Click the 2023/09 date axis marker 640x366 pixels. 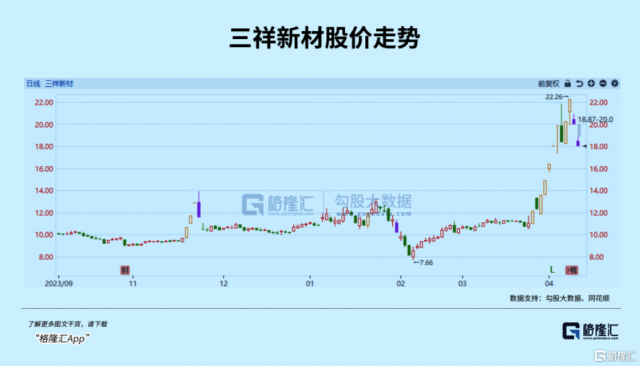[x=59, y=283]
